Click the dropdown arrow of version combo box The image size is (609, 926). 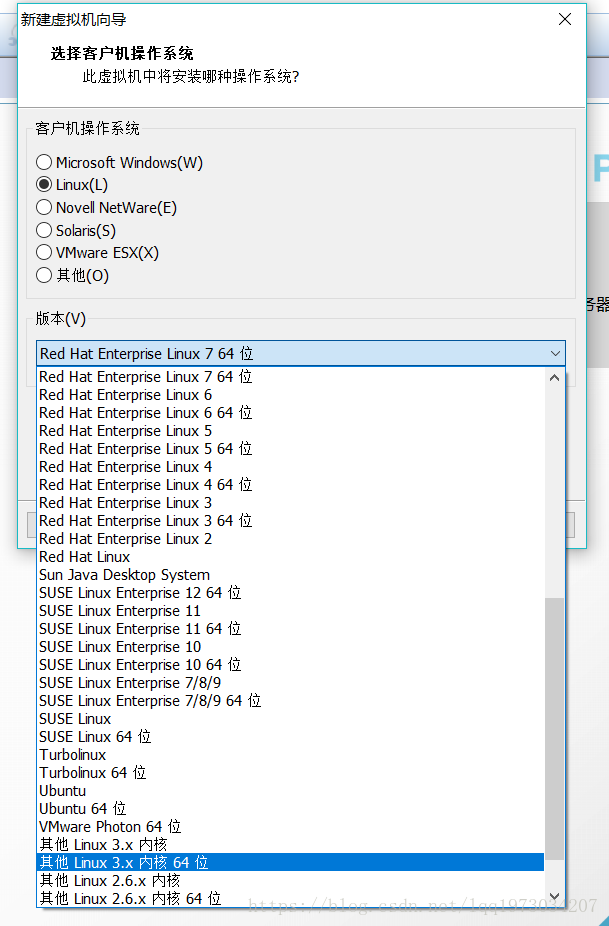tap(555, 353)
